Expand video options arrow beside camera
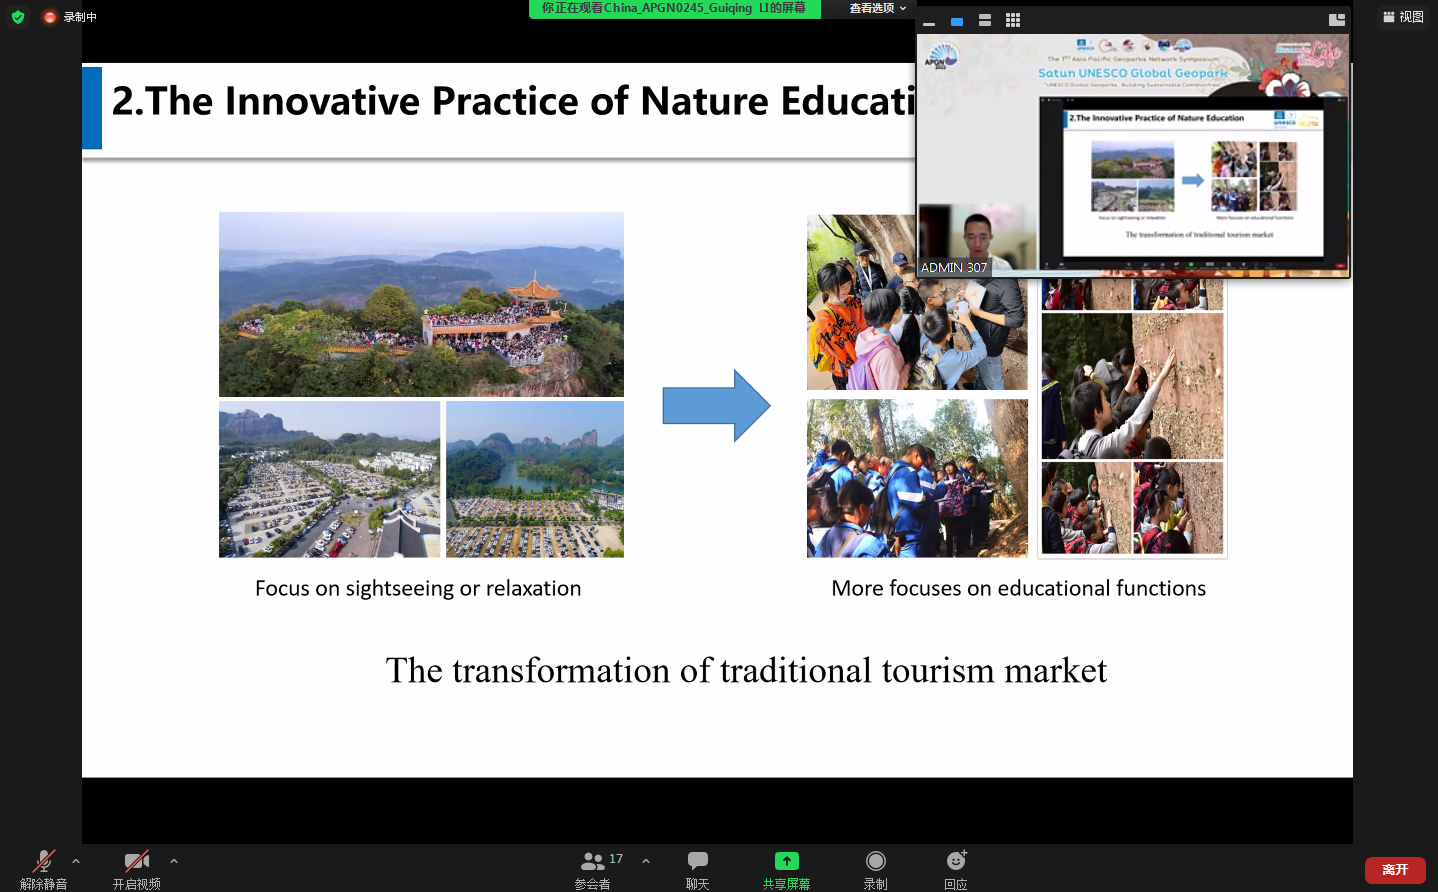The height and width of the screenshot is (892, 1438). pos(174,861)
